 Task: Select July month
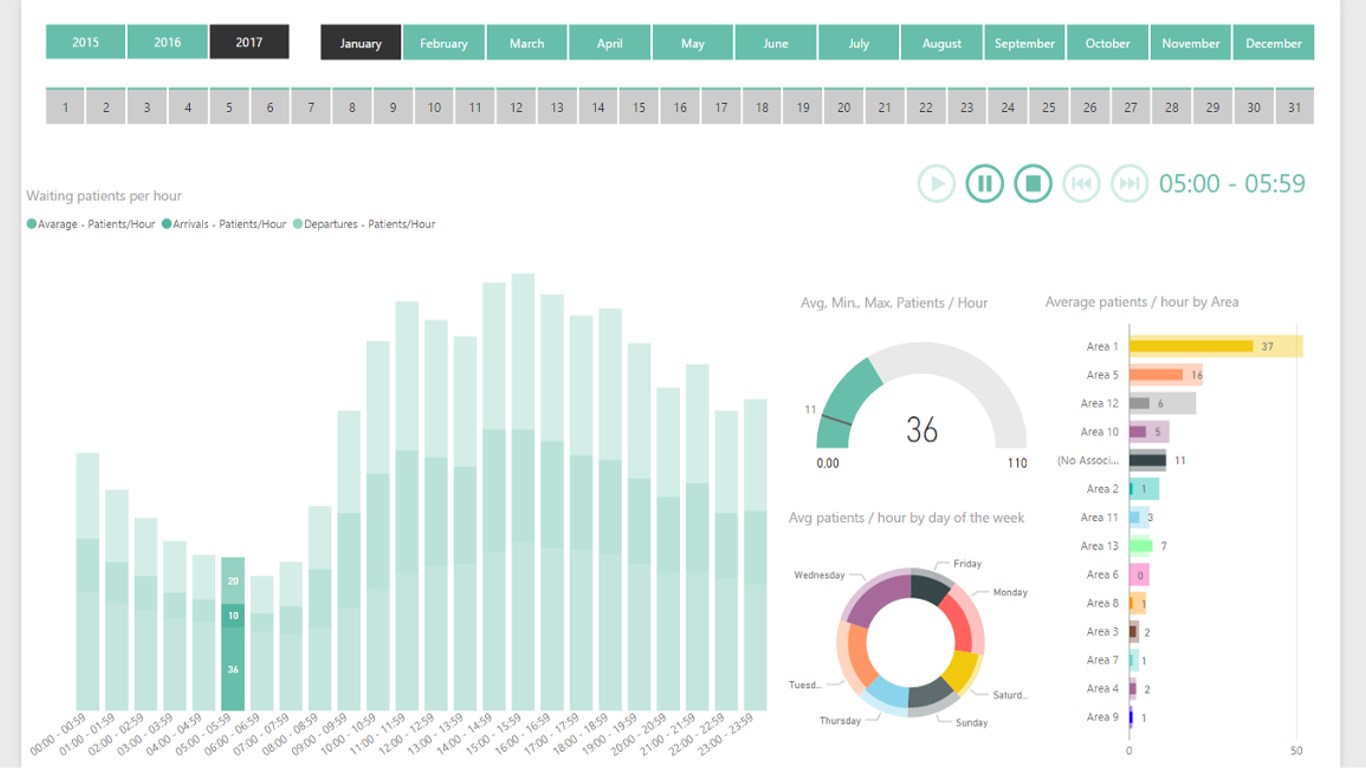[x=859, y=43]
